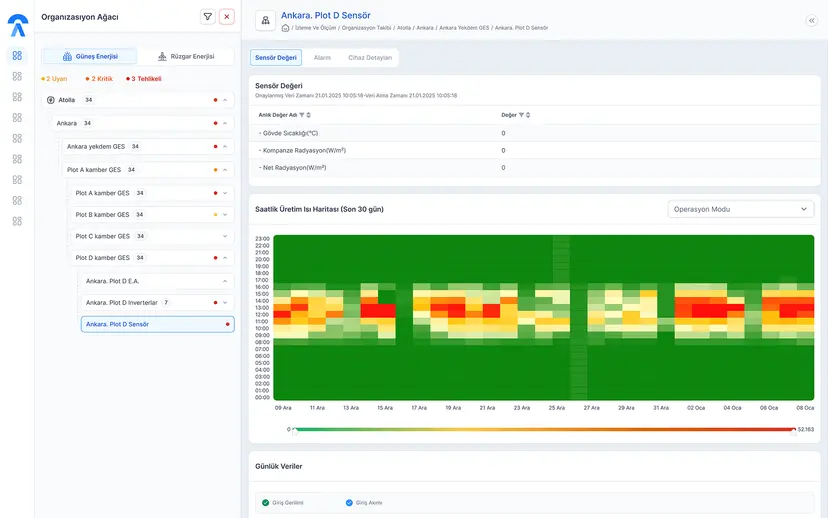Click the 7 badge on Plot D Inverterlar
The height and width of the screenshot is (518, 828).
[x=166, y=303]
